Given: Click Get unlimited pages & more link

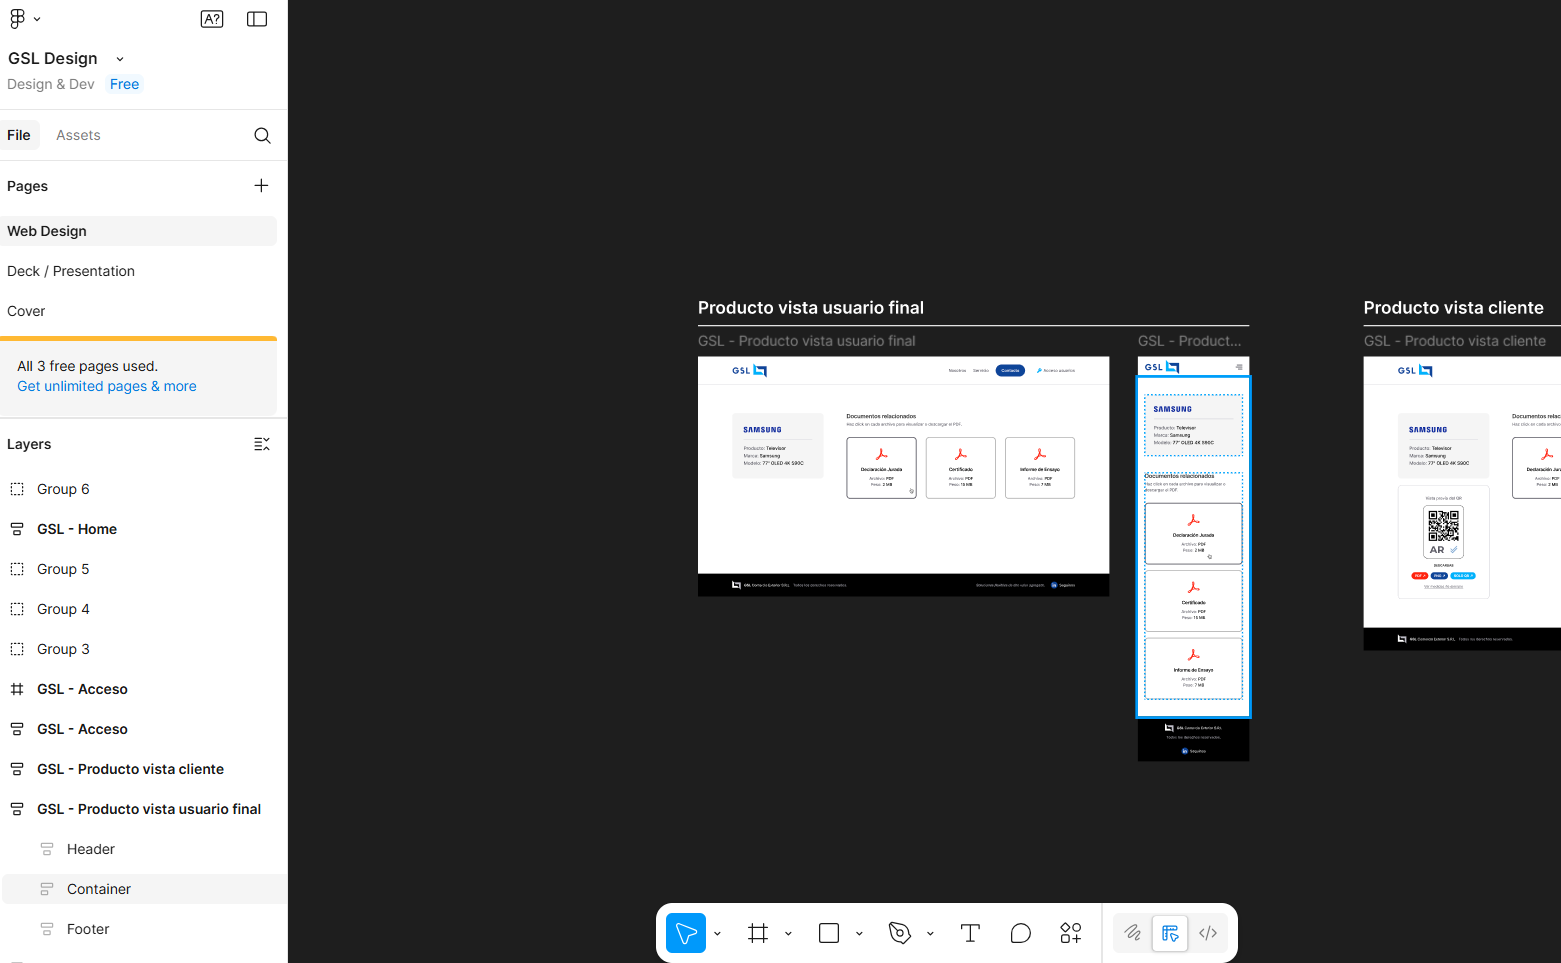Looking at the screenshot, I should coord(107,386).
